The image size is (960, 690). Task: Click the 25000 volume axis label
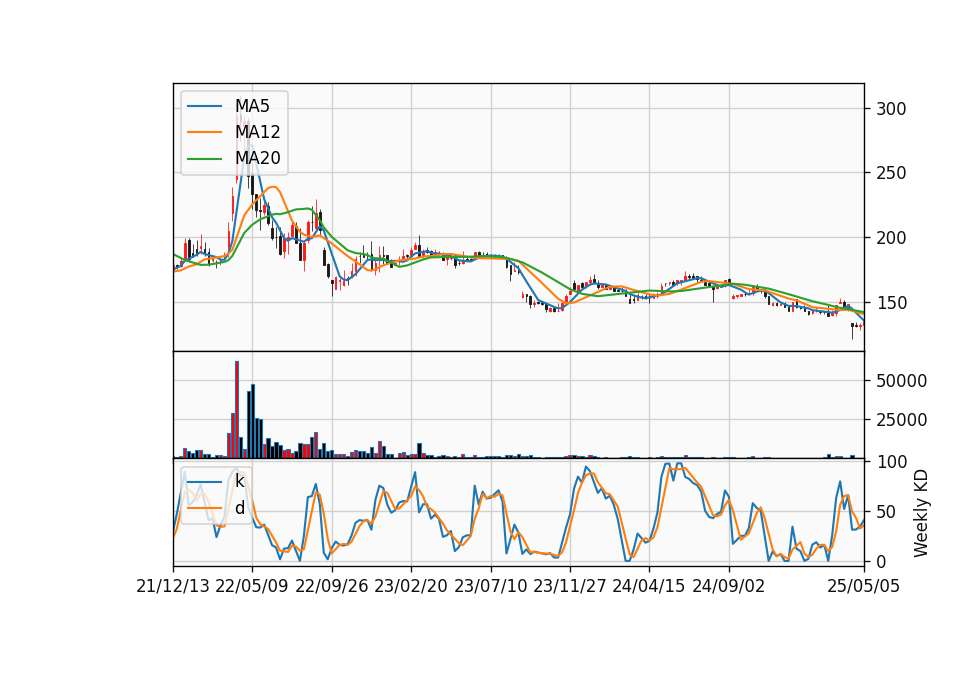pos(901,420)
